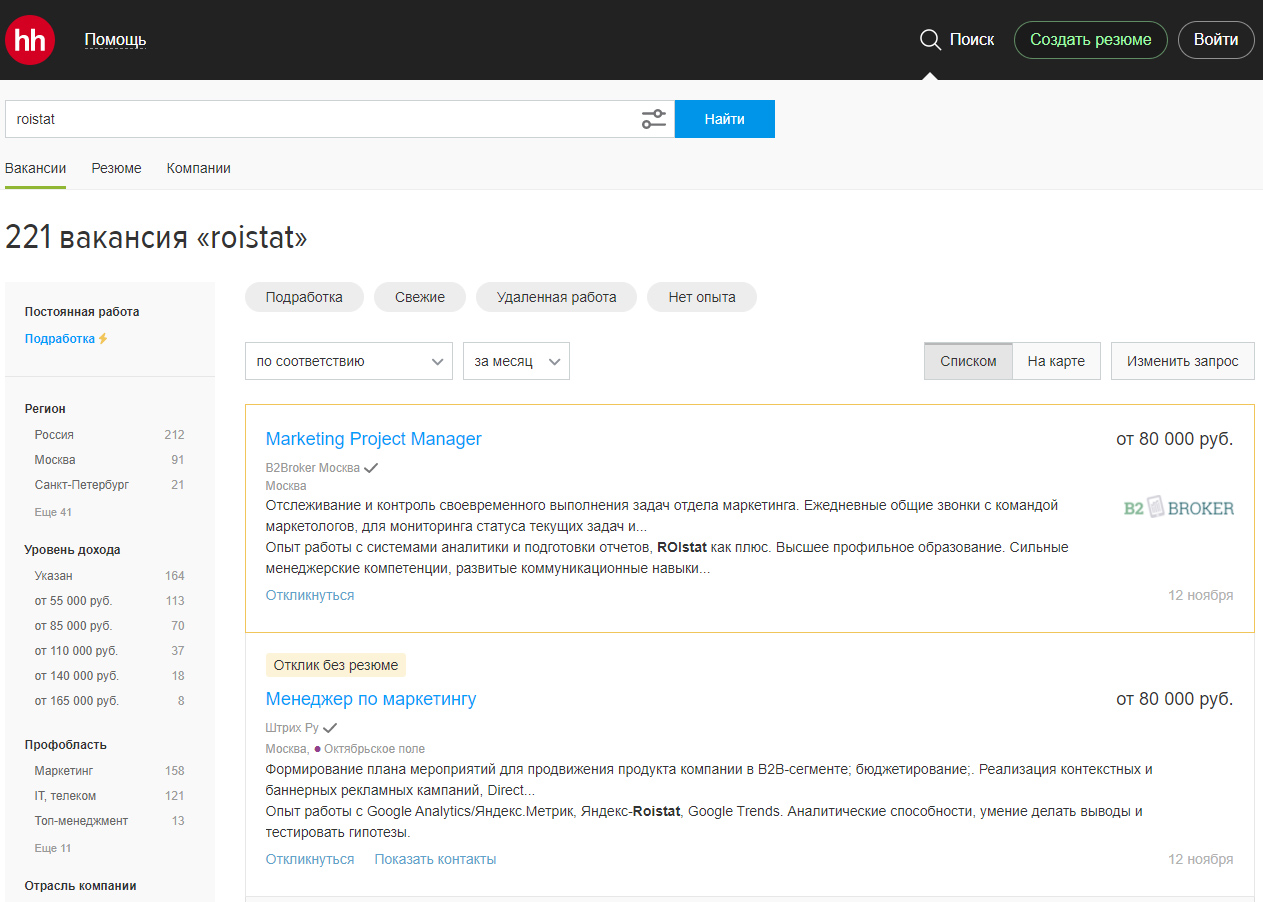Open the за месяц period dropdown
The height and width of the screenshot is (902, 1263).
pyautogui.click(x=516, y=361)
